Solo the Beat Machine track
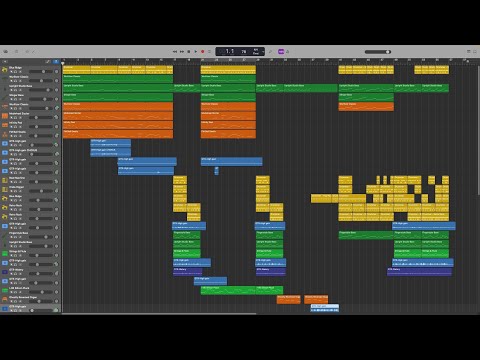The image size is (480, 360). click(15, 182)
